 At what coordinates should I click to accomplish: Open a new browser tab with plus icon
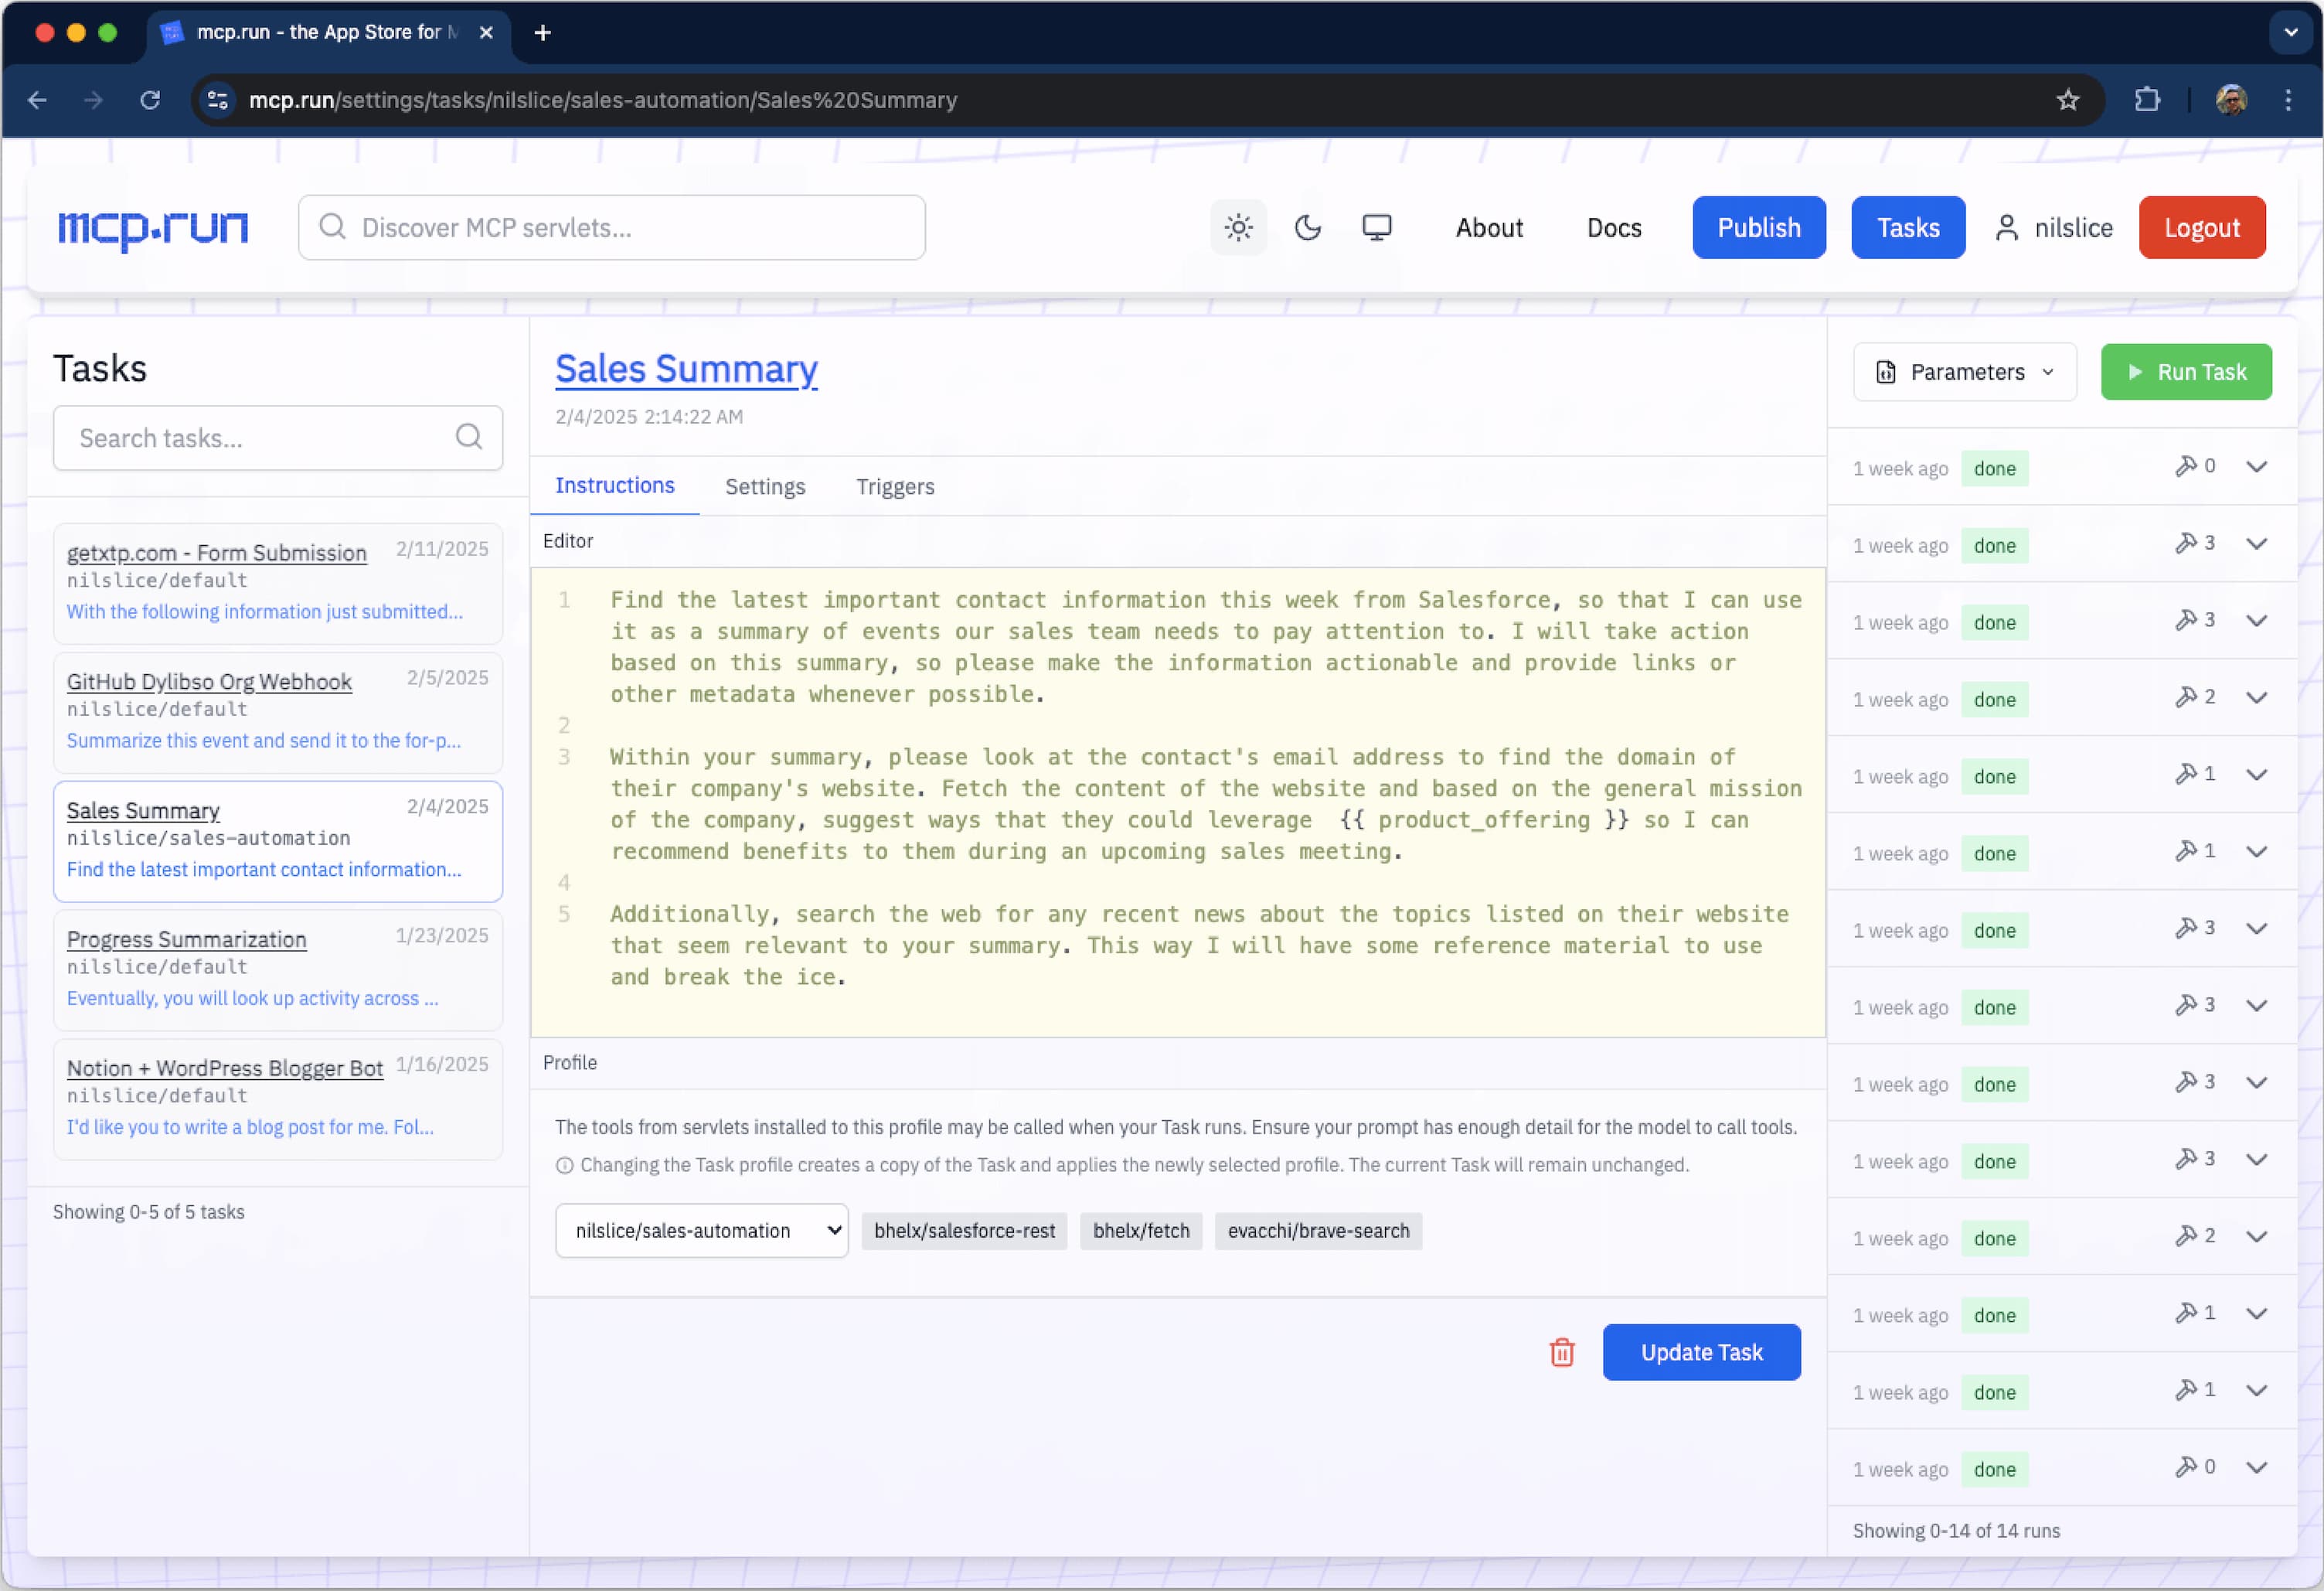click(542, 33)
